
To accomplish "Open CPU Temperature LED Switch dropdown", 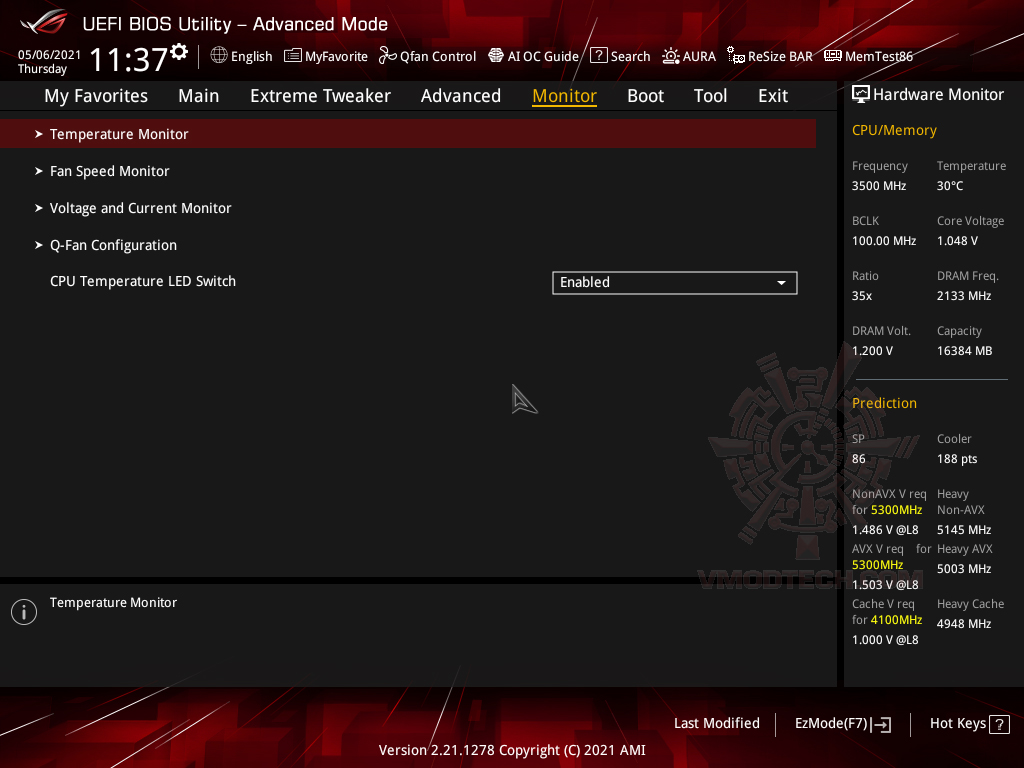I will pyautogui.click(x=675, y=283).
